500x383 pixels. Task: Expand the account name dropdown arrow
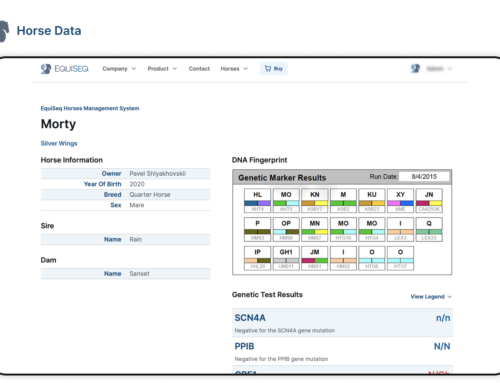[x=450, y=69]
